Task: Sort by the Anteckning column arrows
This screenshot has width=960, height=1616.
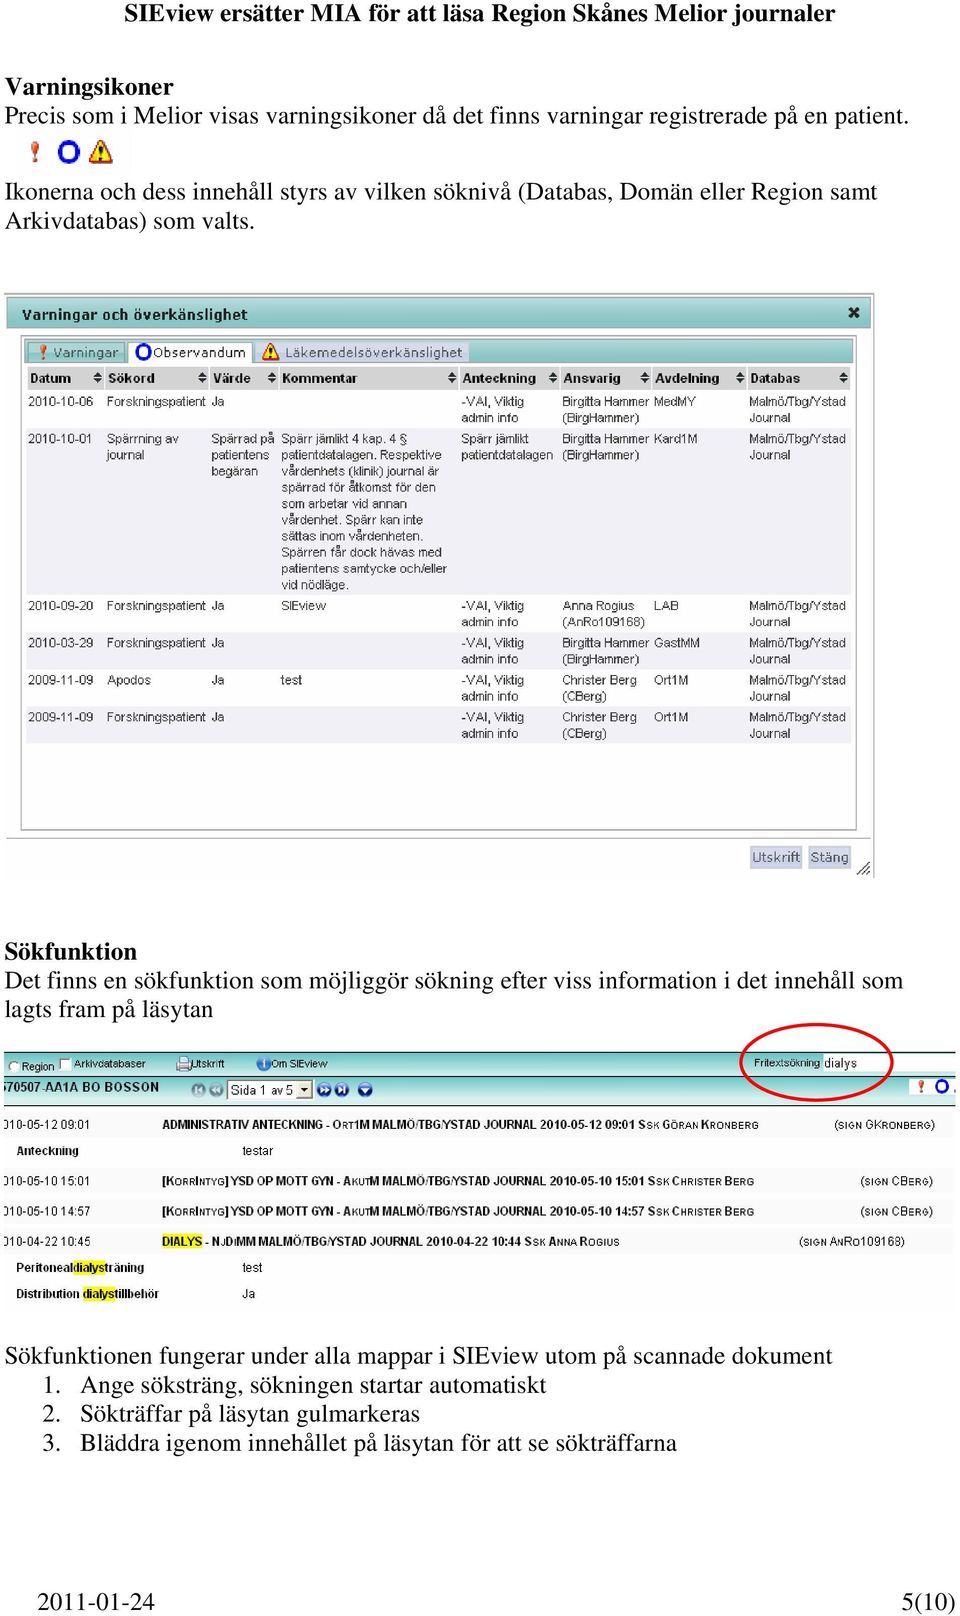Action: [x=553, y=378]
